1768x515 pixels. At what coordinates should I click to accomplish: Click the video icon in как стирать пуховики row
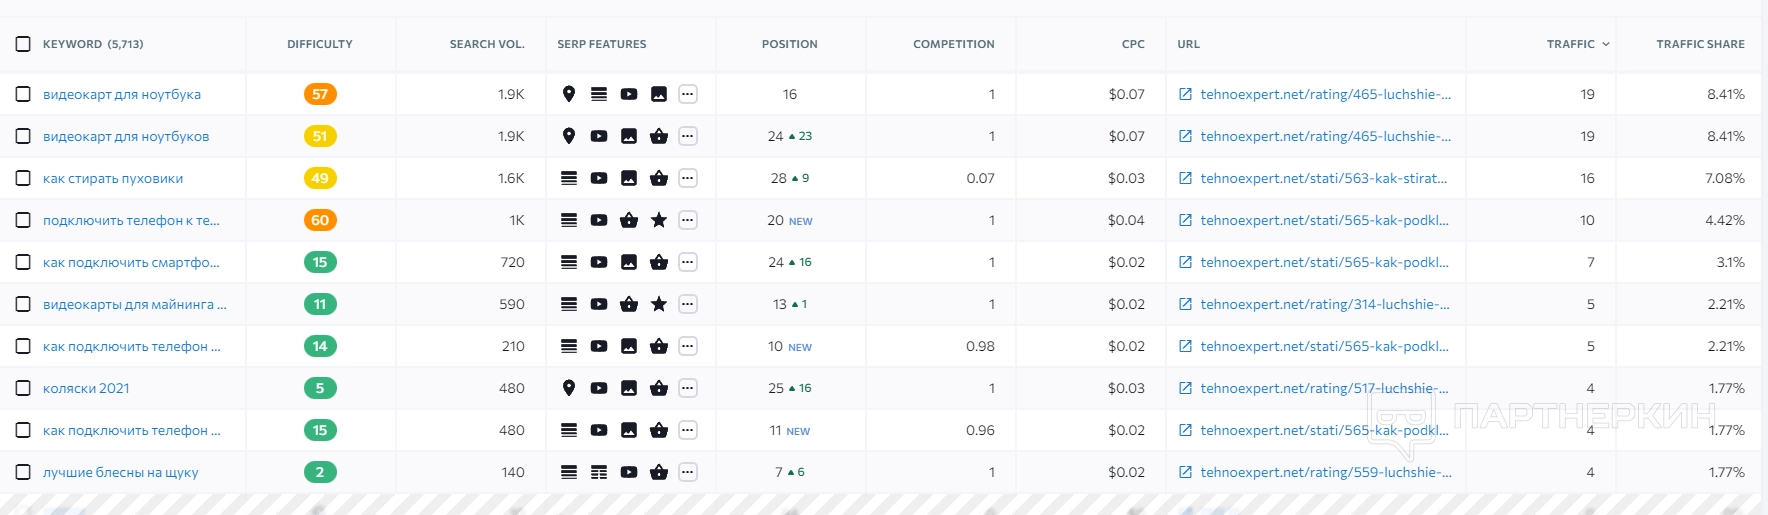599,178
